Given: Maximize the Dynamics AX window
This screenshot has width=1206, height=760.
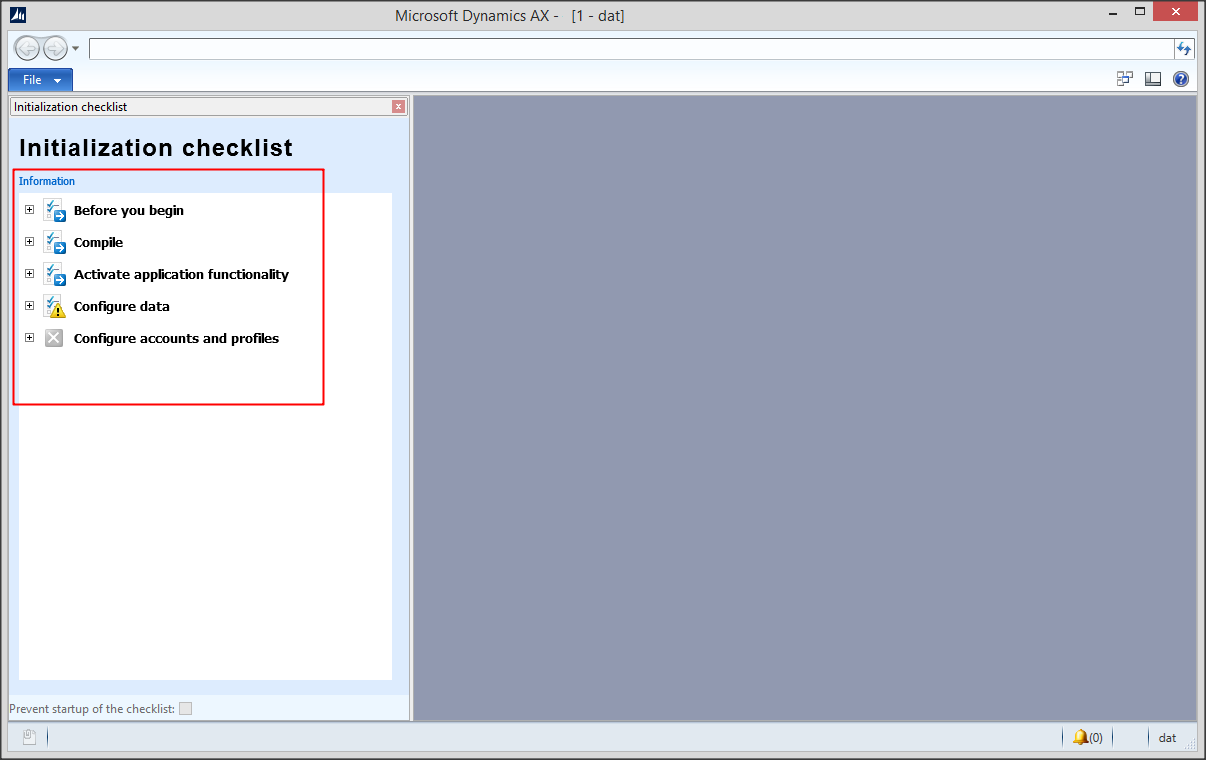Looking at the screenshot, I should click(1139, 13).
